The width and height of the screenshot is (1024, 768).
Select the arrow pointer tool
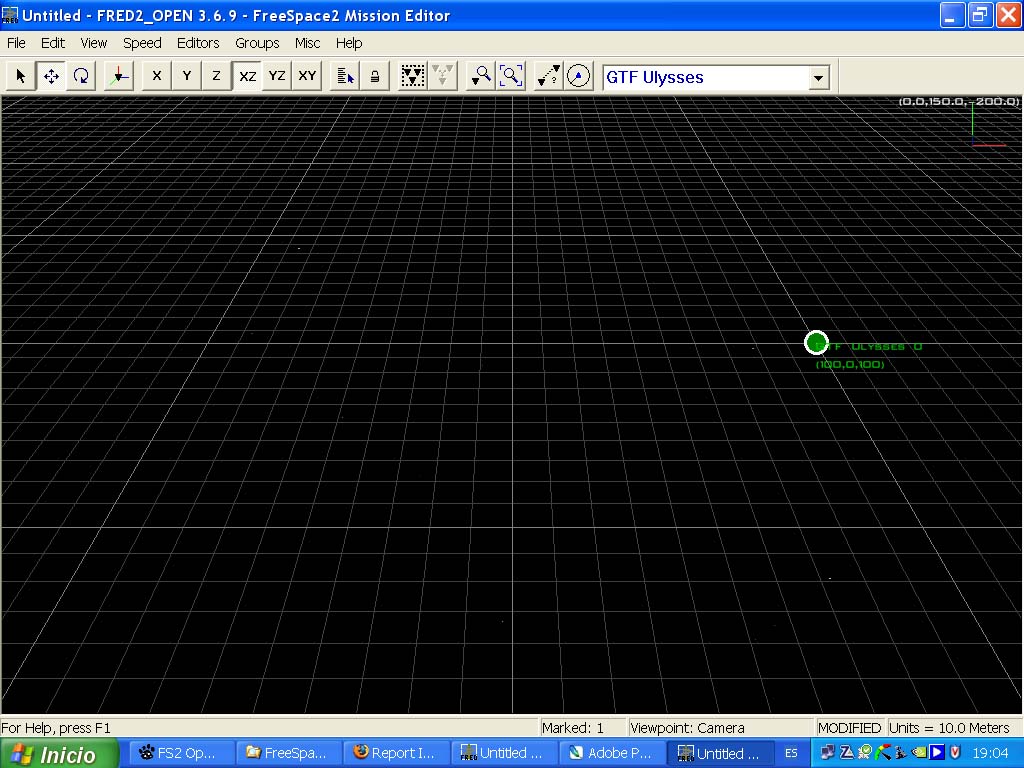[x=21, y=76]
